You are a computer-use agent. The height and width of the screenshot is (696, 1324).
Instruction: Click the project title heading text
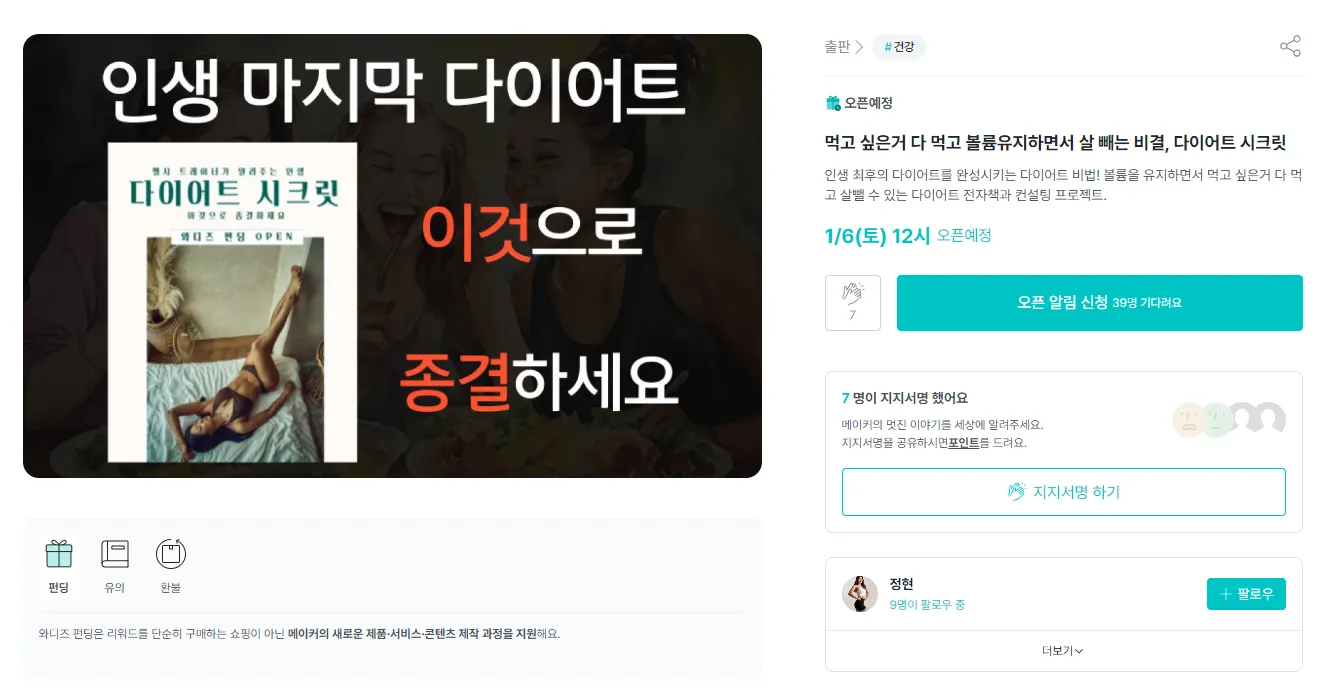click(1055, 142)
